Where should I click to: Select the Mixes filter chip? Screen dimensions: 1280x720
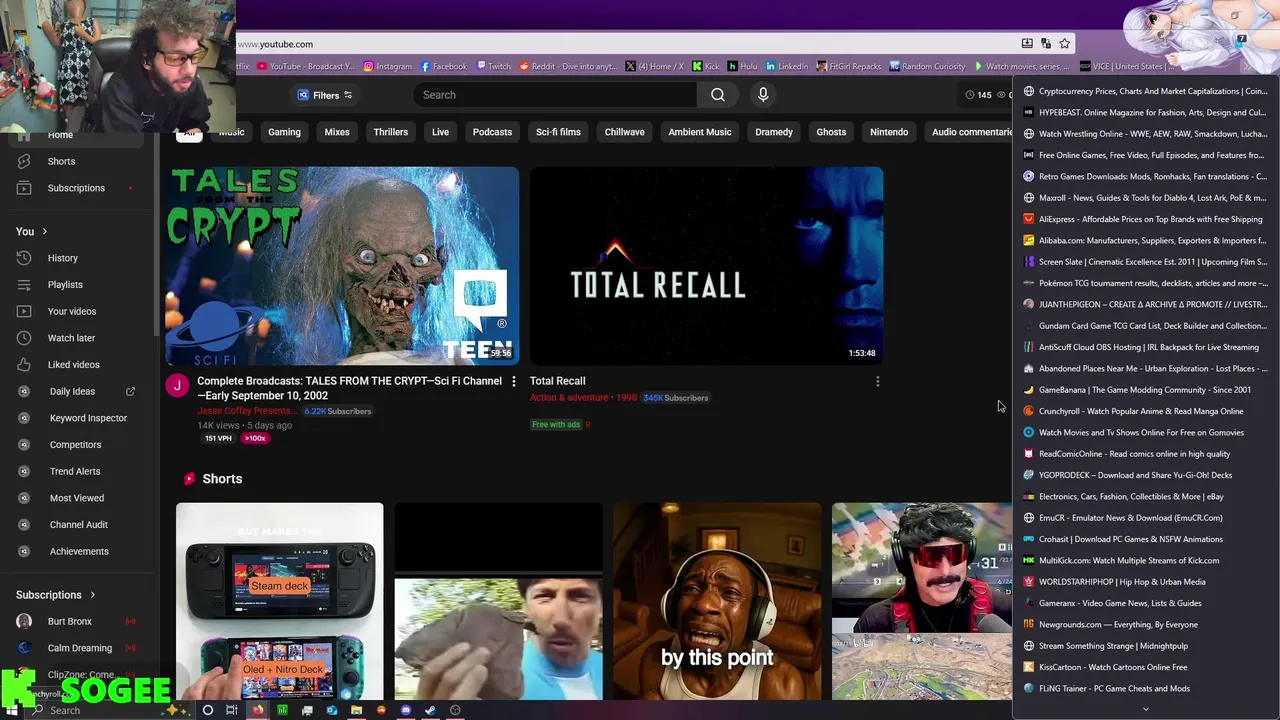(337, 132)
